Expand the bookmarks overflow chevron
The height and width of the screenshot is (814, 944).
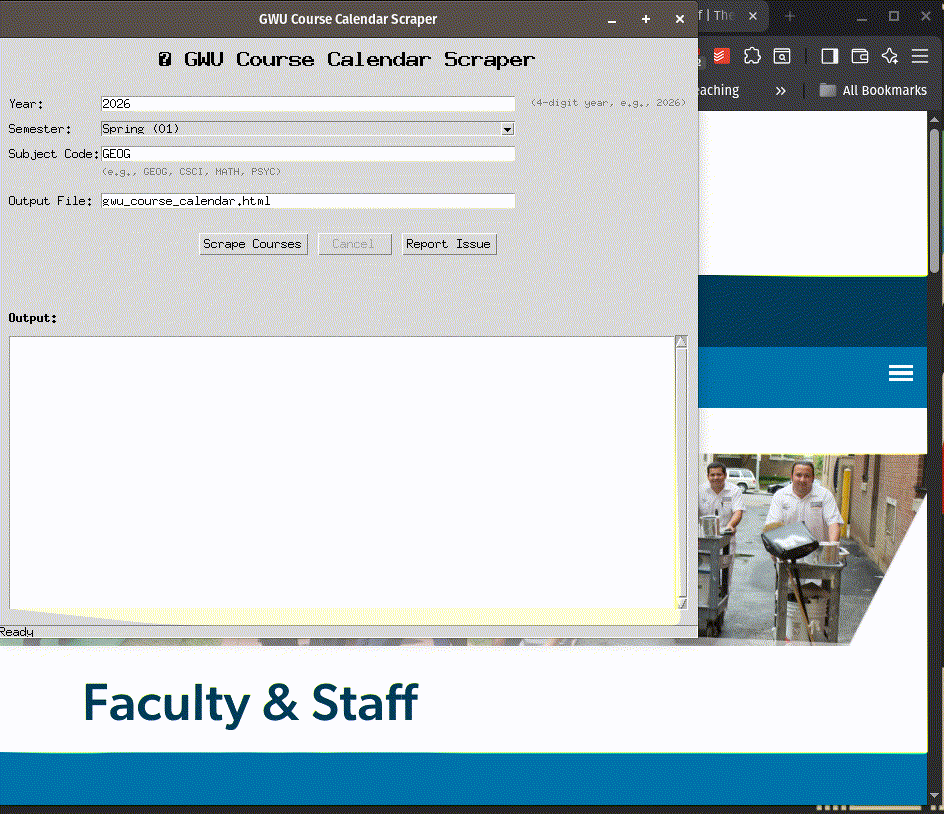point(781,90)
